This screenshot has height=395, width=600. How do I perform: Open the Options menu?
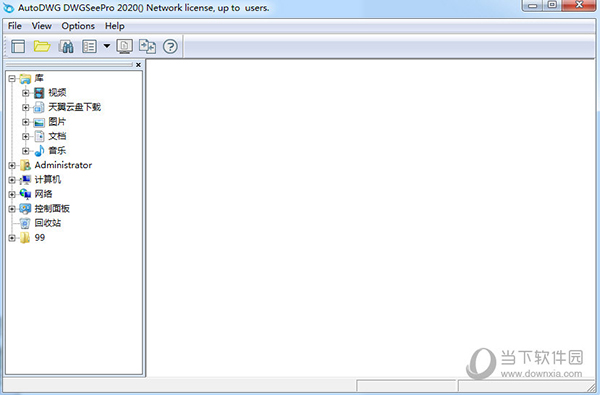[x=78, y=26]
